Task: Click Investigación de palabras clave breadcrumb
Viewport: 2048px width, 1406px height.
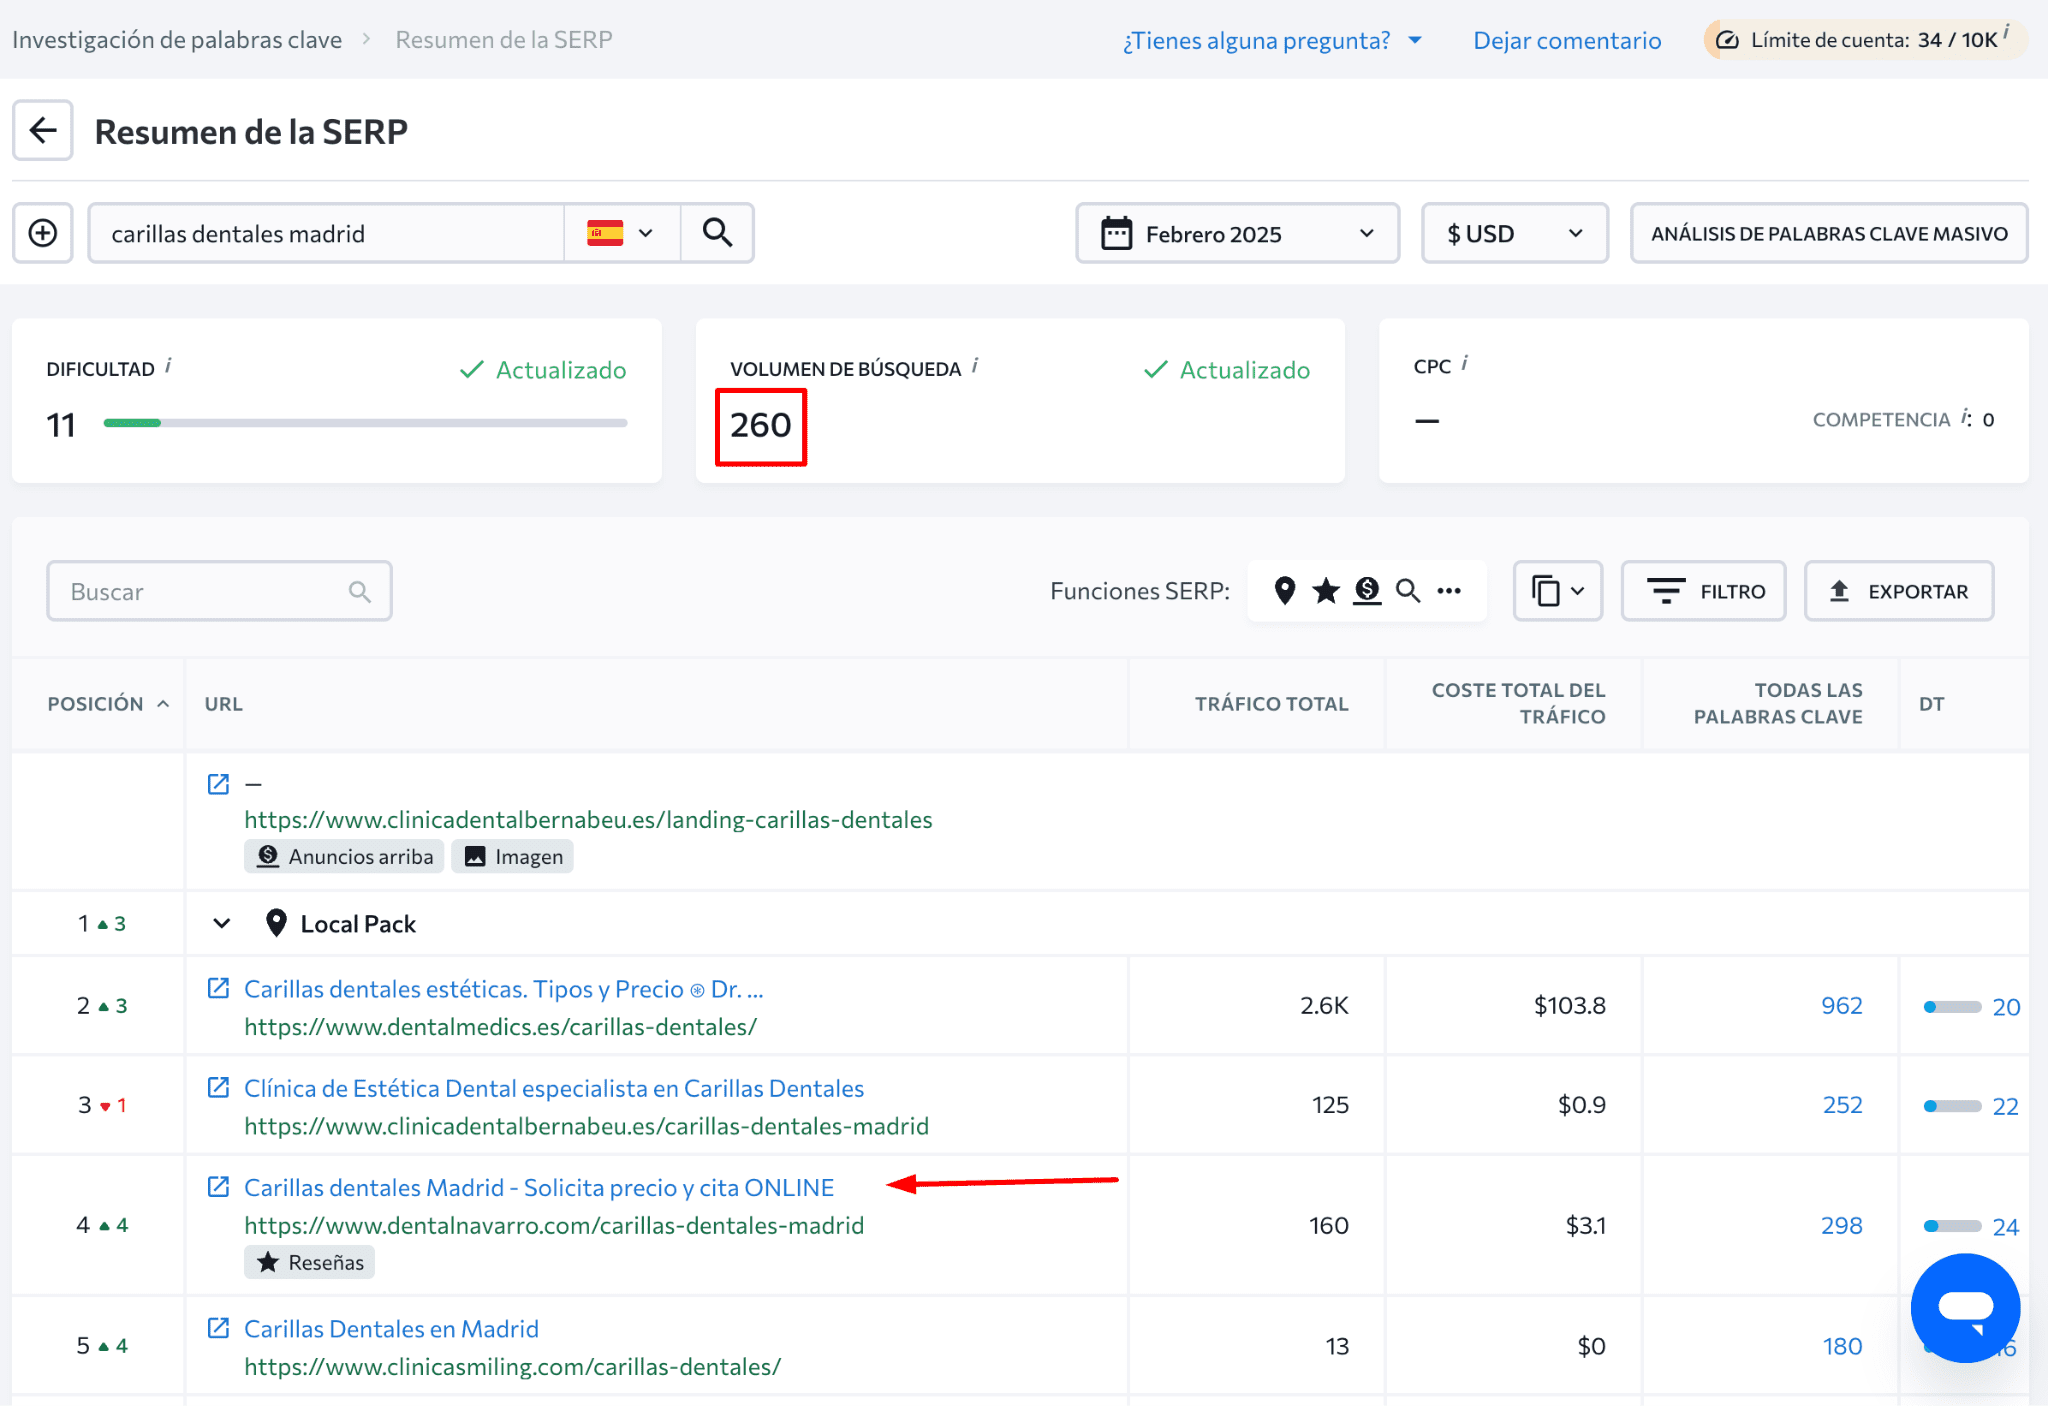Action: coord(177,40)
